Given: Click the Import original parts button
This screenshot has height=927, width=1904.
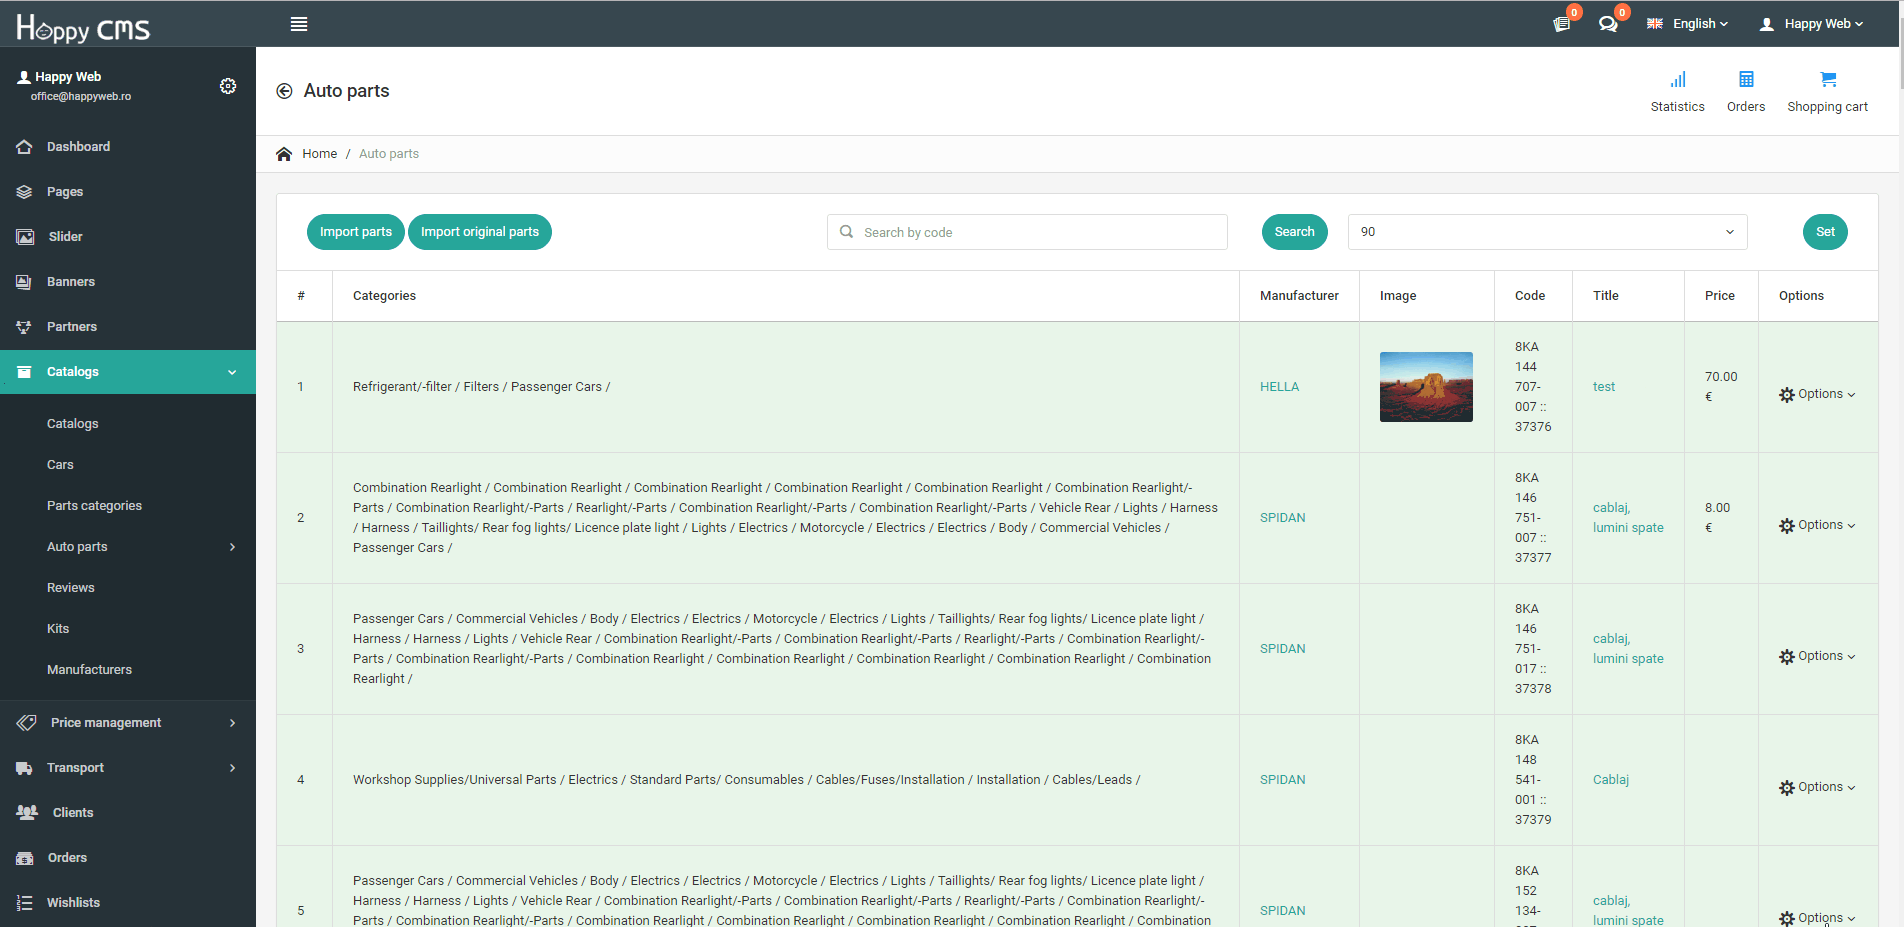Looking at the screenshot, I should tap(480, 232).
